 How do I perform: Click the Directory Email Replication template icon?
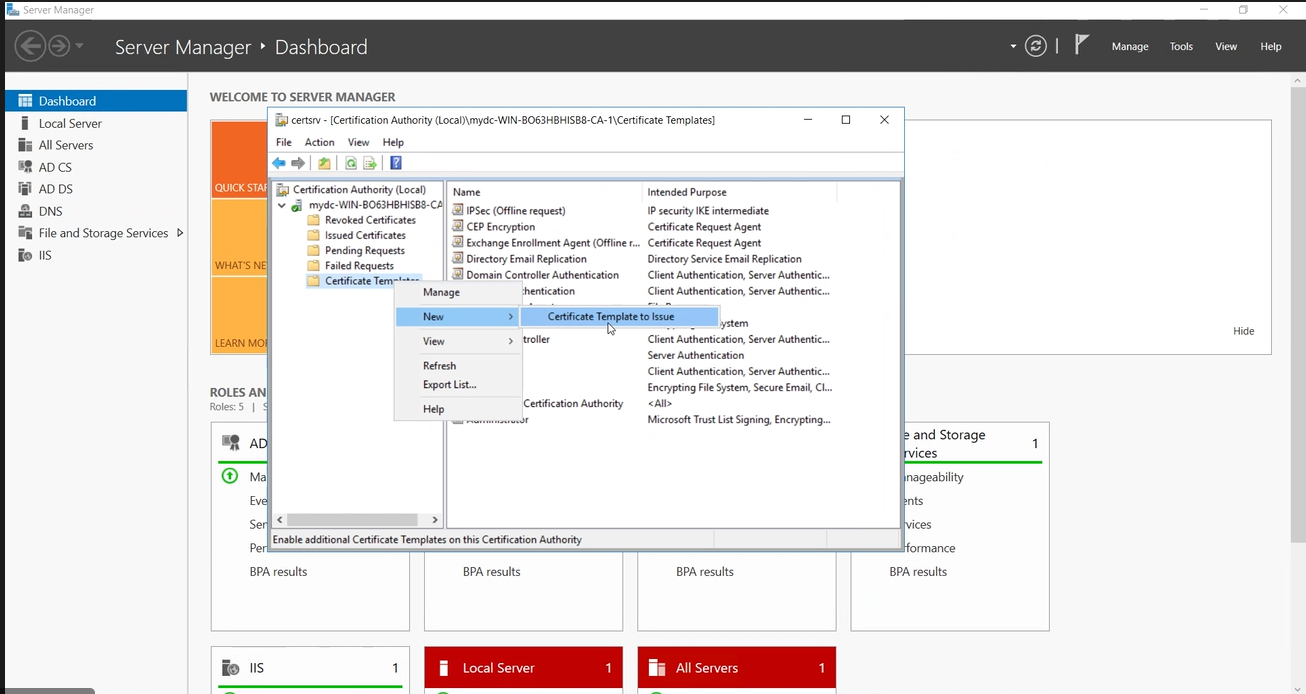(x=458, y=259)
